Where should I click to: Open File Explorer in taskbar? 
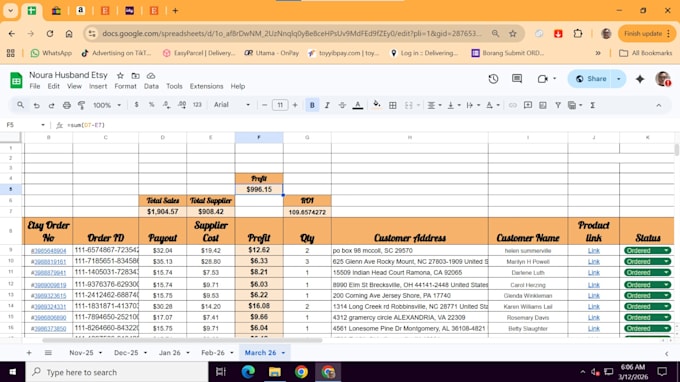(275, 372)
